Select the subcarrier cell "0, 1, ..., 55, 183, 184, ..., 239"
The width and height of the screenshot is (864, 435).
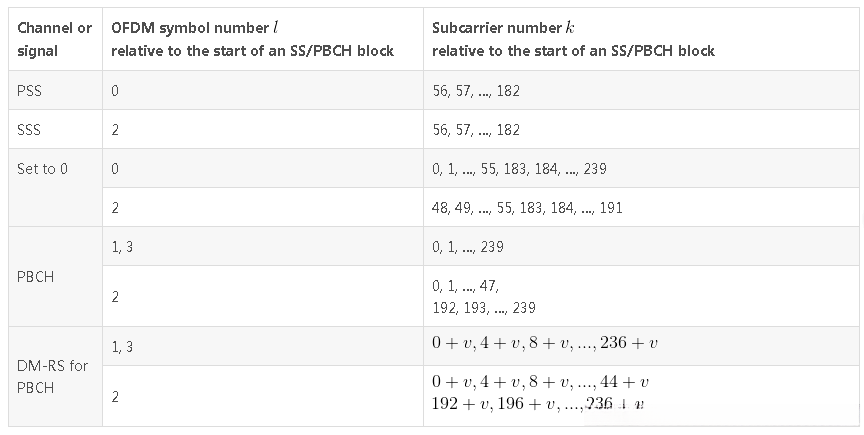(x=519, y=169)
